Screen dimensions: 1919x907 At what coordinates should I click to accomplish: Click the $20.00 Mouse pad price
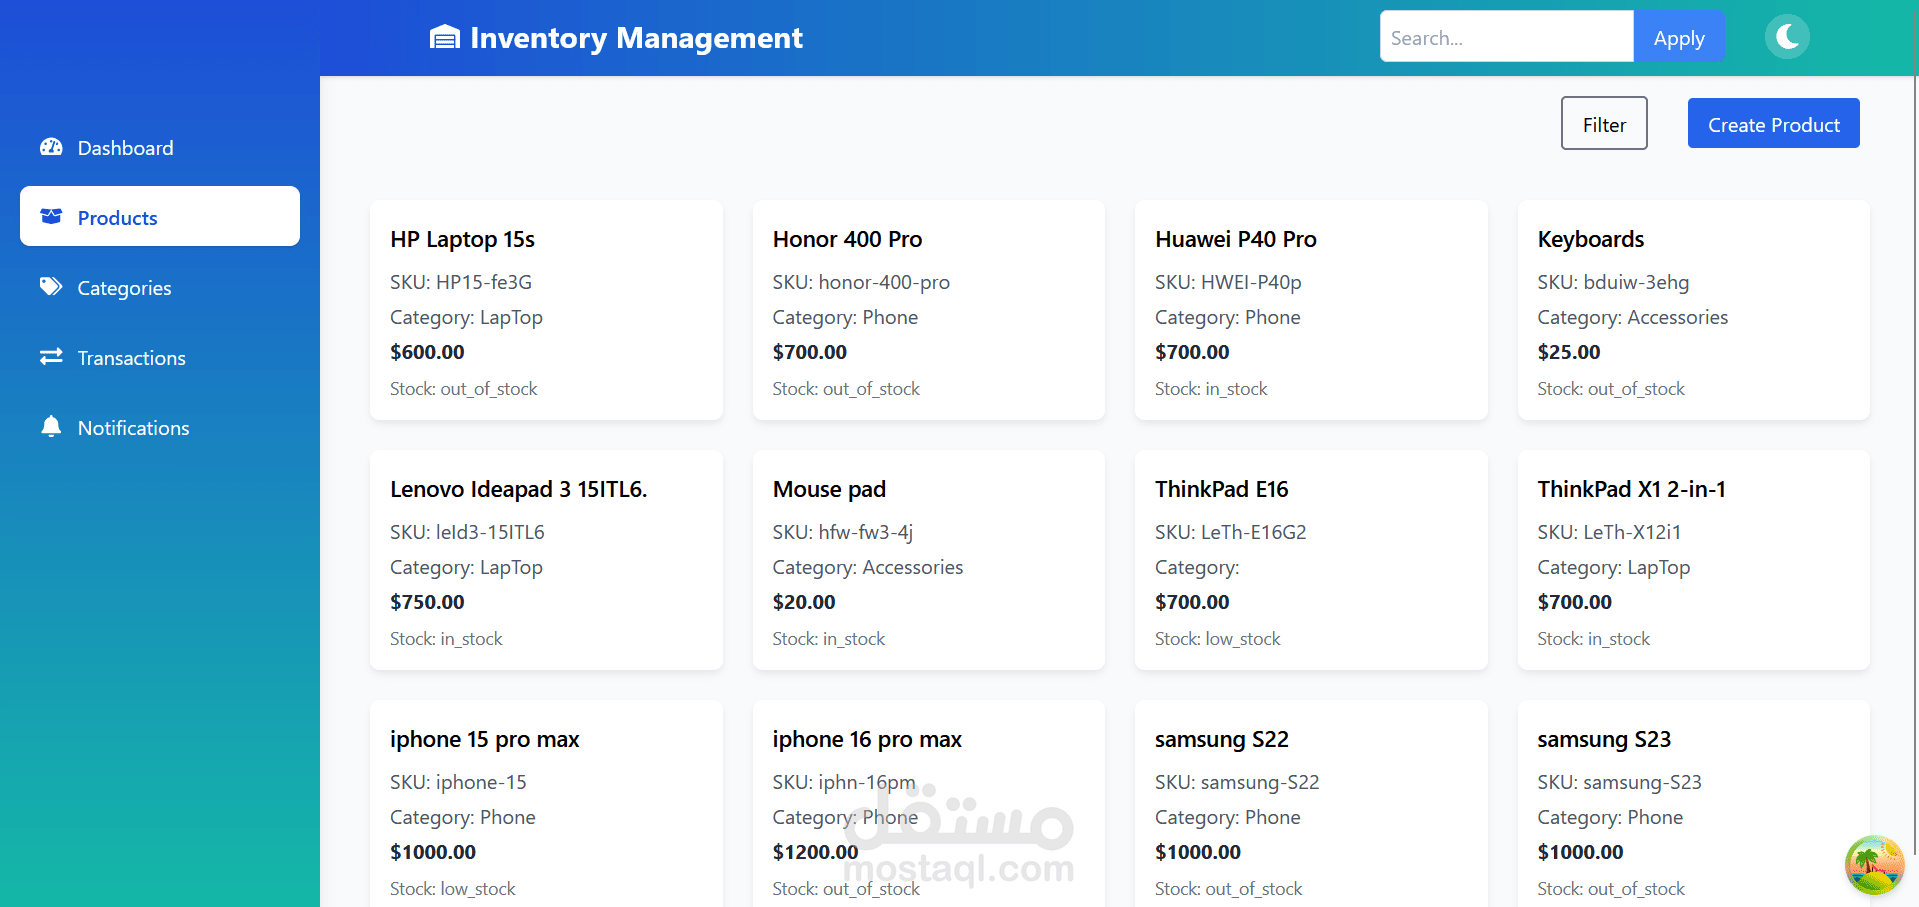click(804, 602)
